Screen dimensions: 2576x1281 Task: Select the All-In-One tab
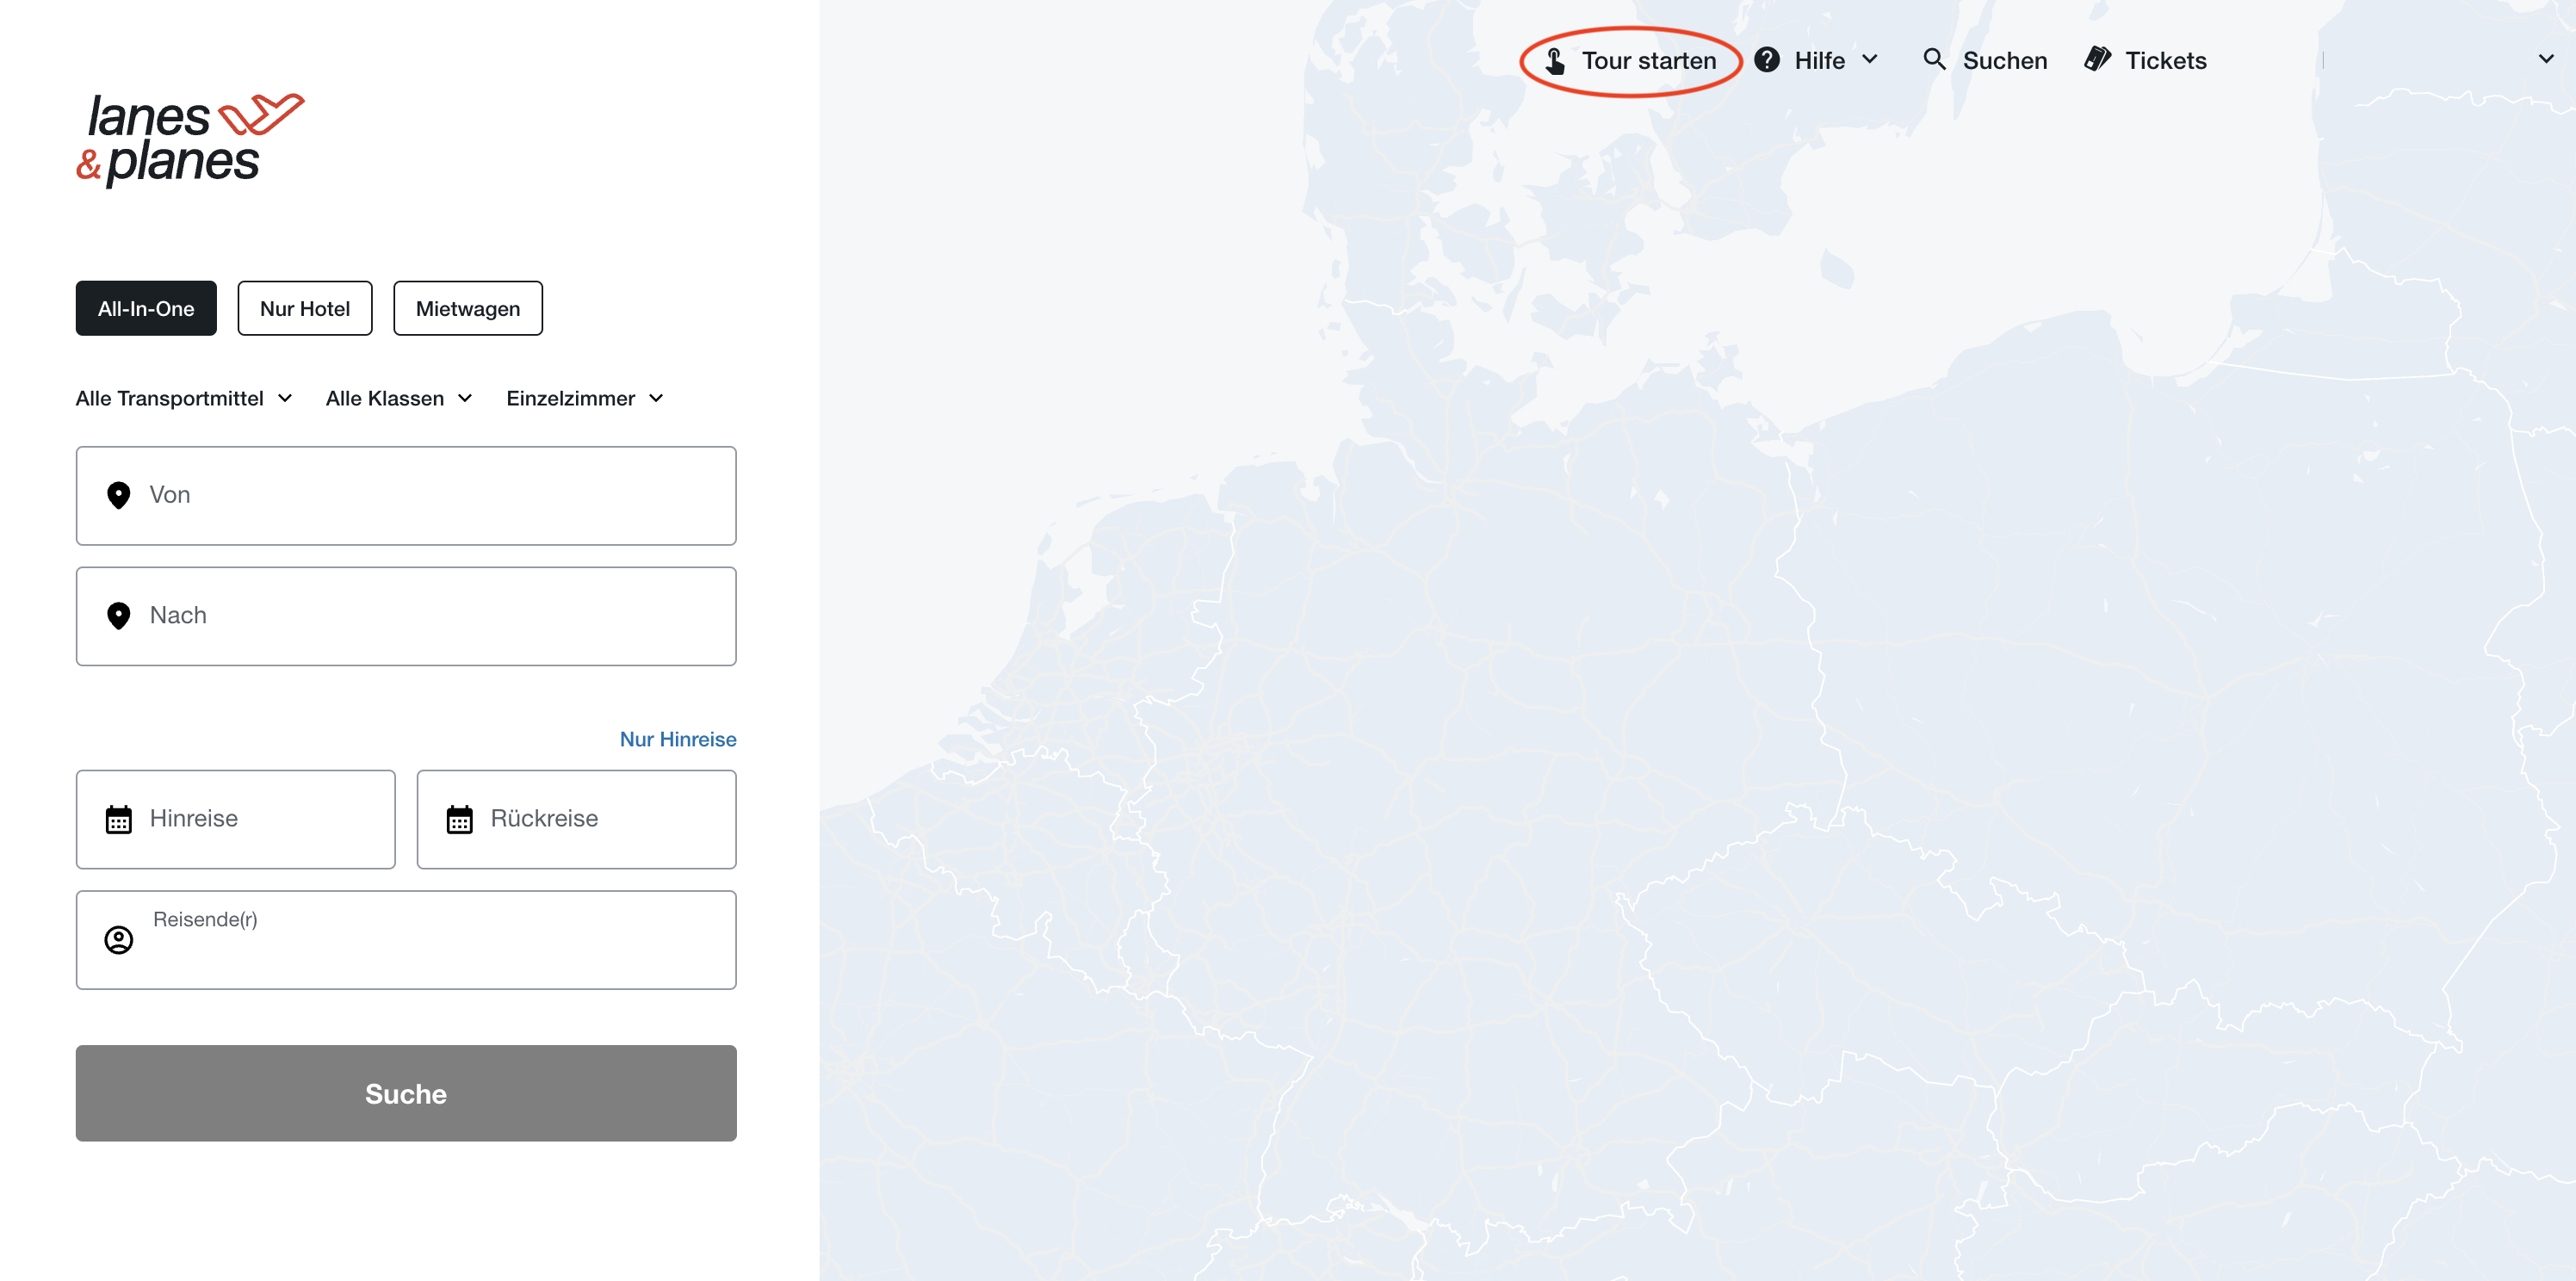(146, 308)
